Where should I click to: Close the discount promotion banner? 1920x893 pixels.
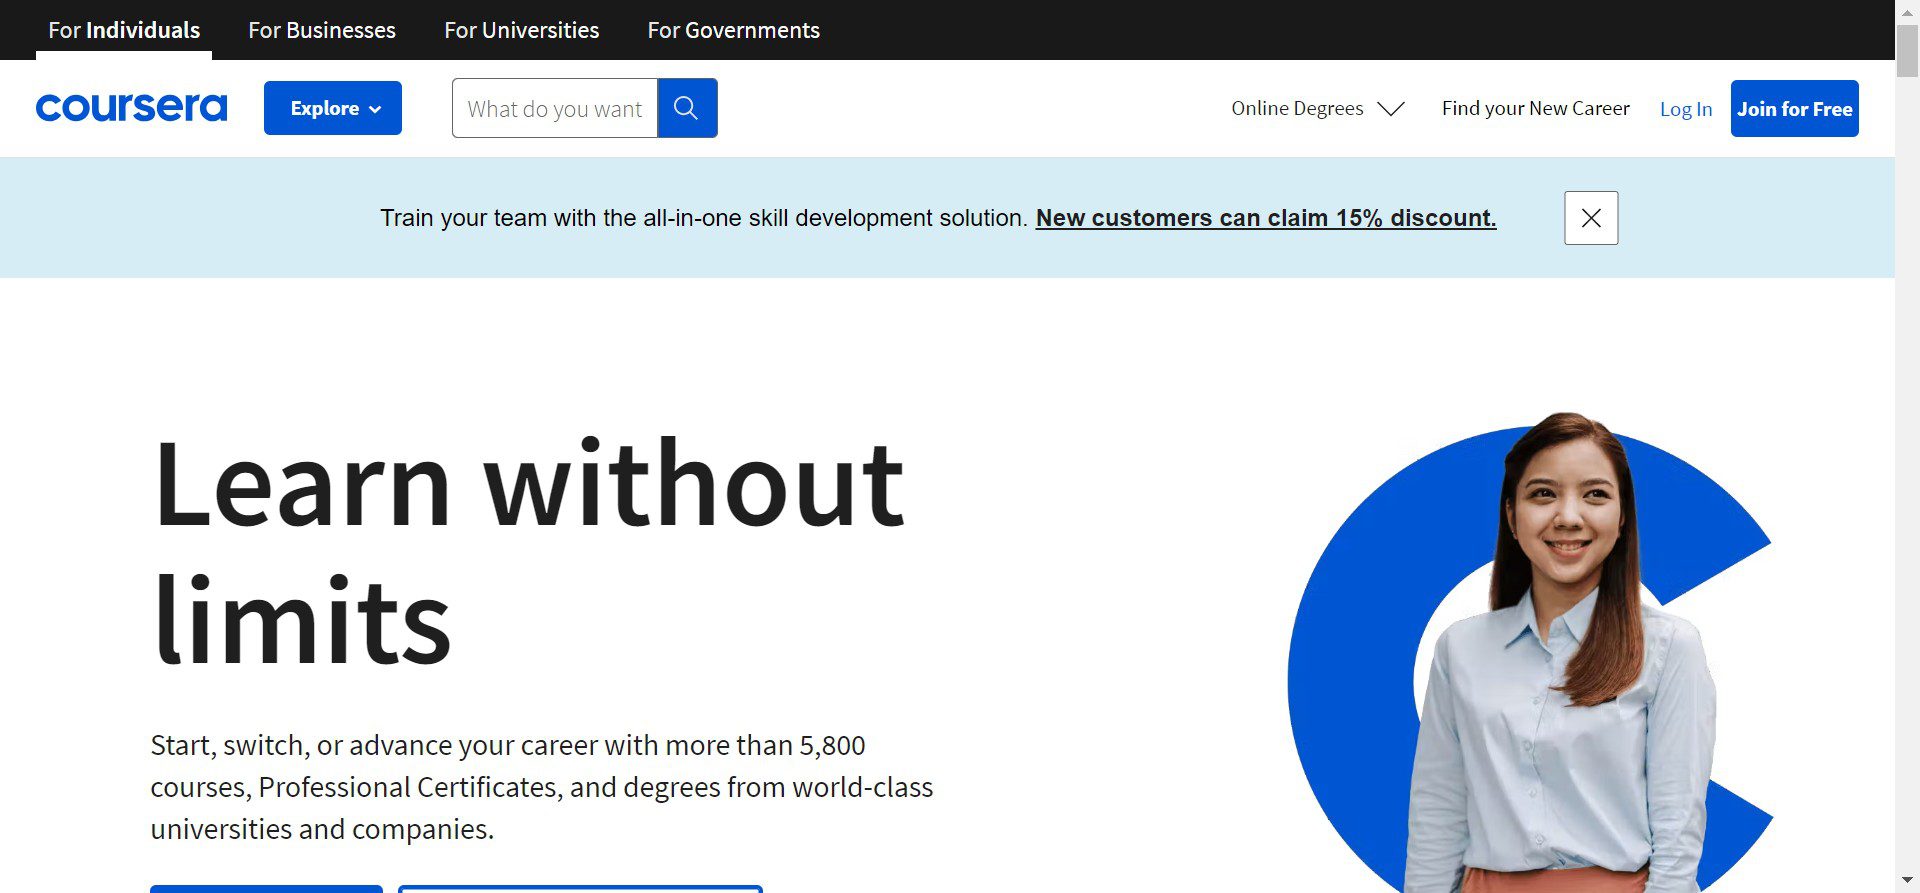click(1590, 218)
